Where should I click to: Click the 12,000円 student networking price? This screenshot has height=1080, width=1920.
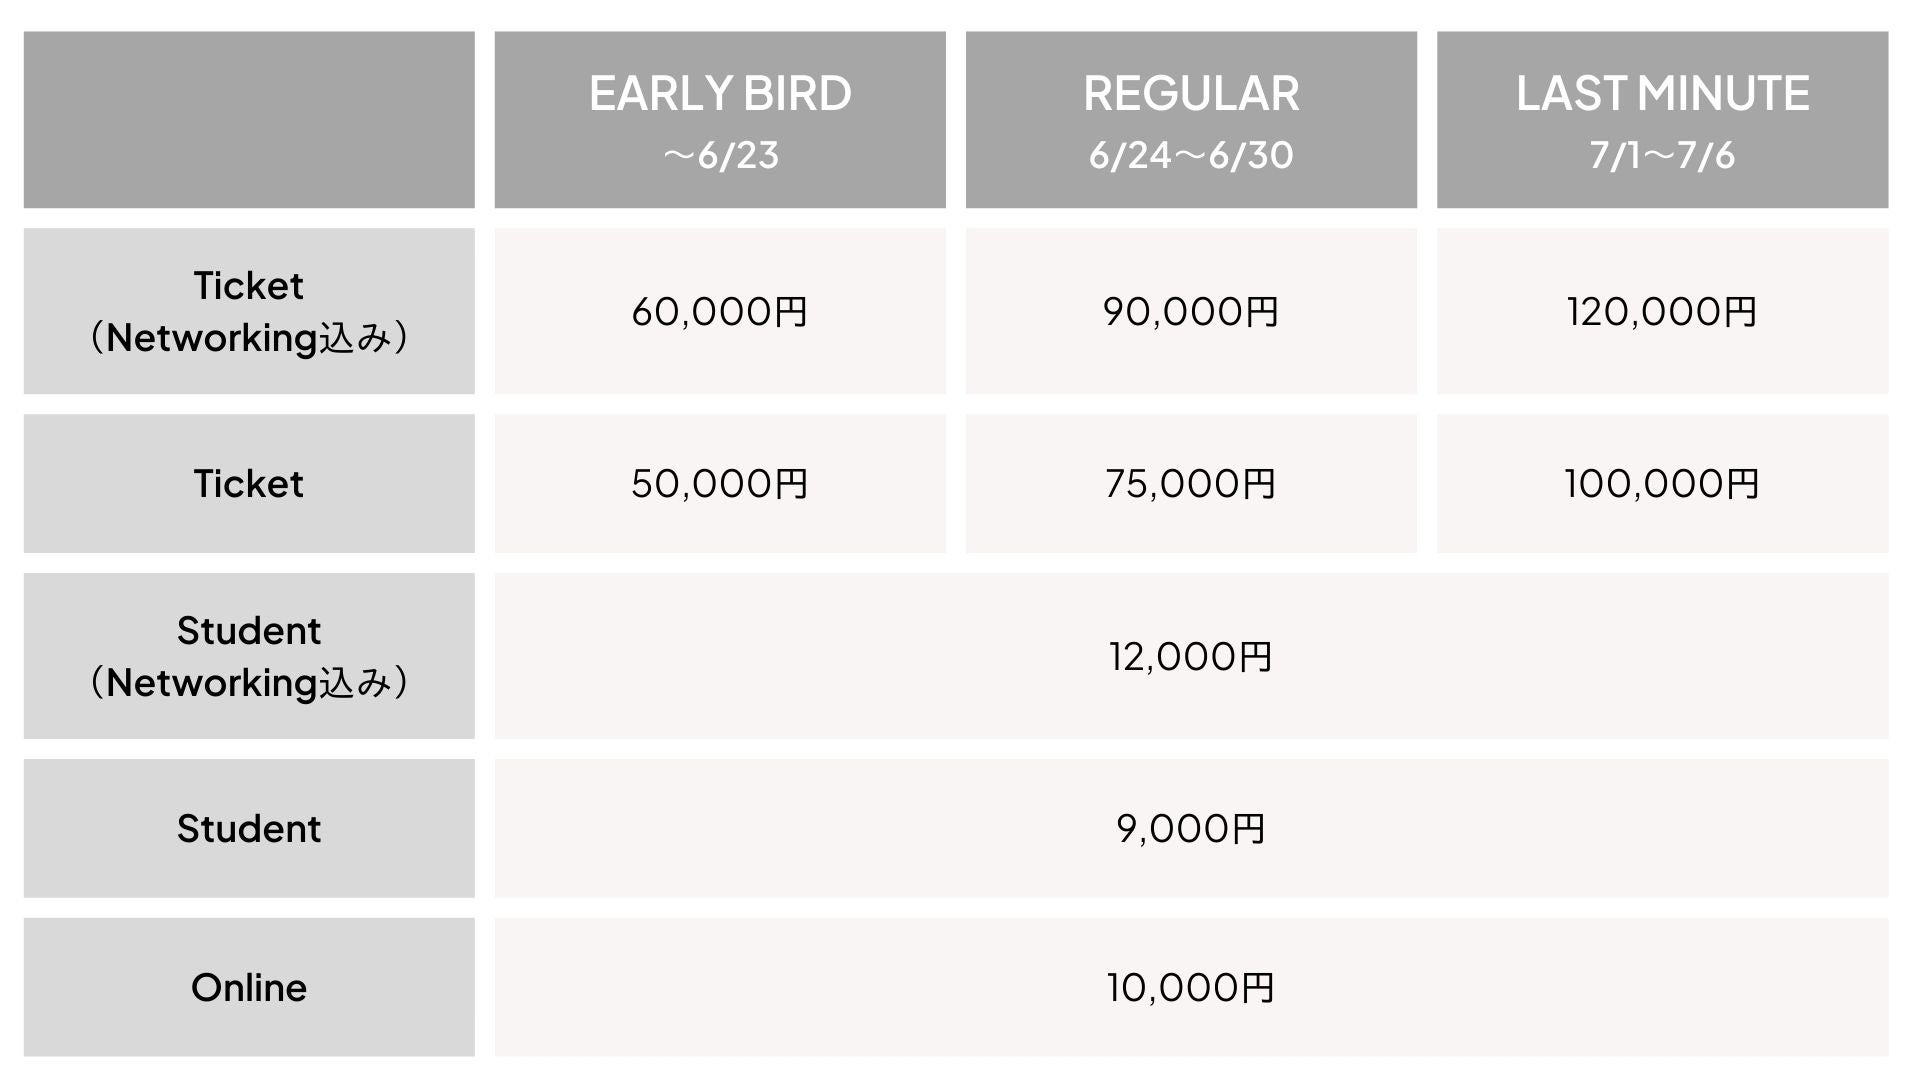1190,657
